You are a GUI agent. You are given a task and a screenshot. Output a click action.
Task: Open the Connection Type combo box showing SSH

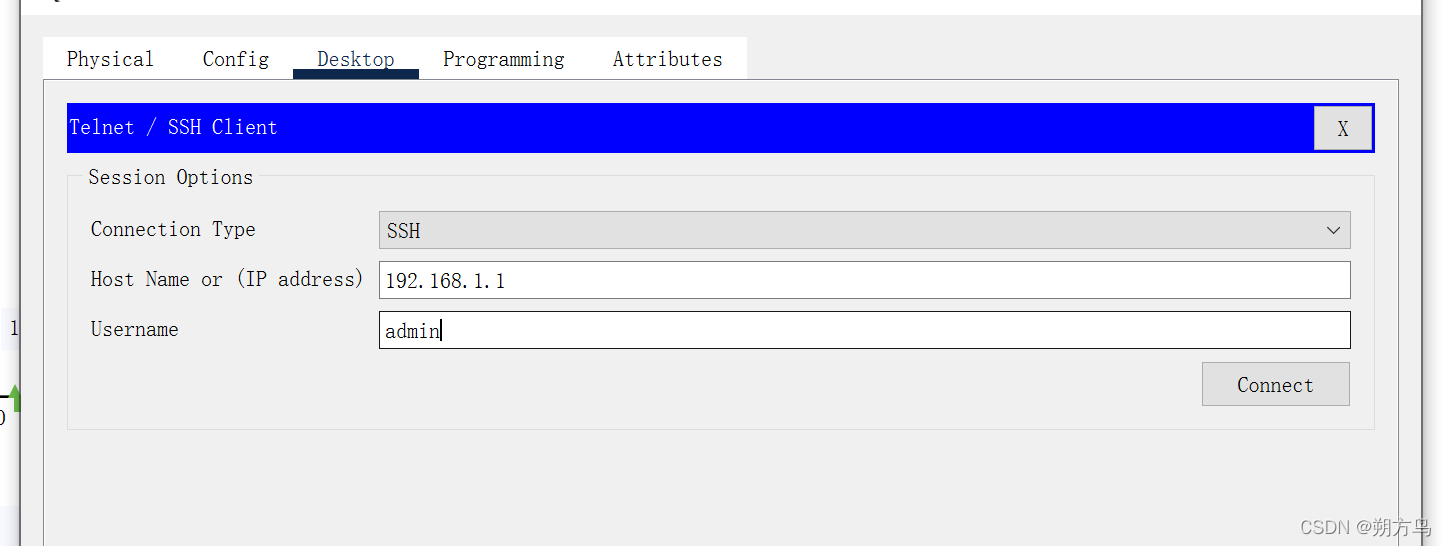(x=850, y=230)
